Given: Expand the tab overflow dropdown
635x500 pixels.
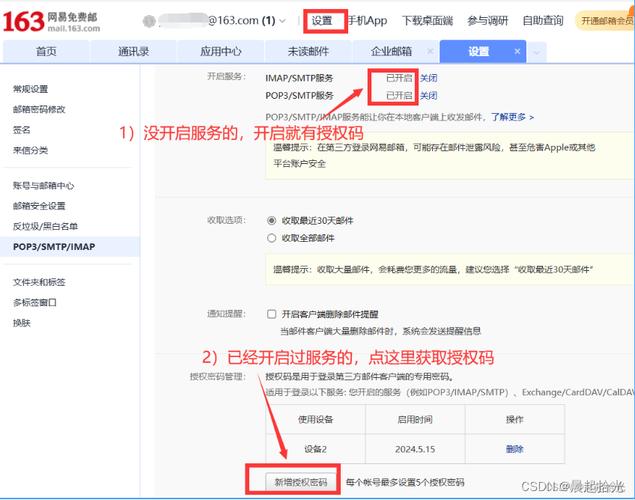Looking at the screenshot, I should click(537, 52).
